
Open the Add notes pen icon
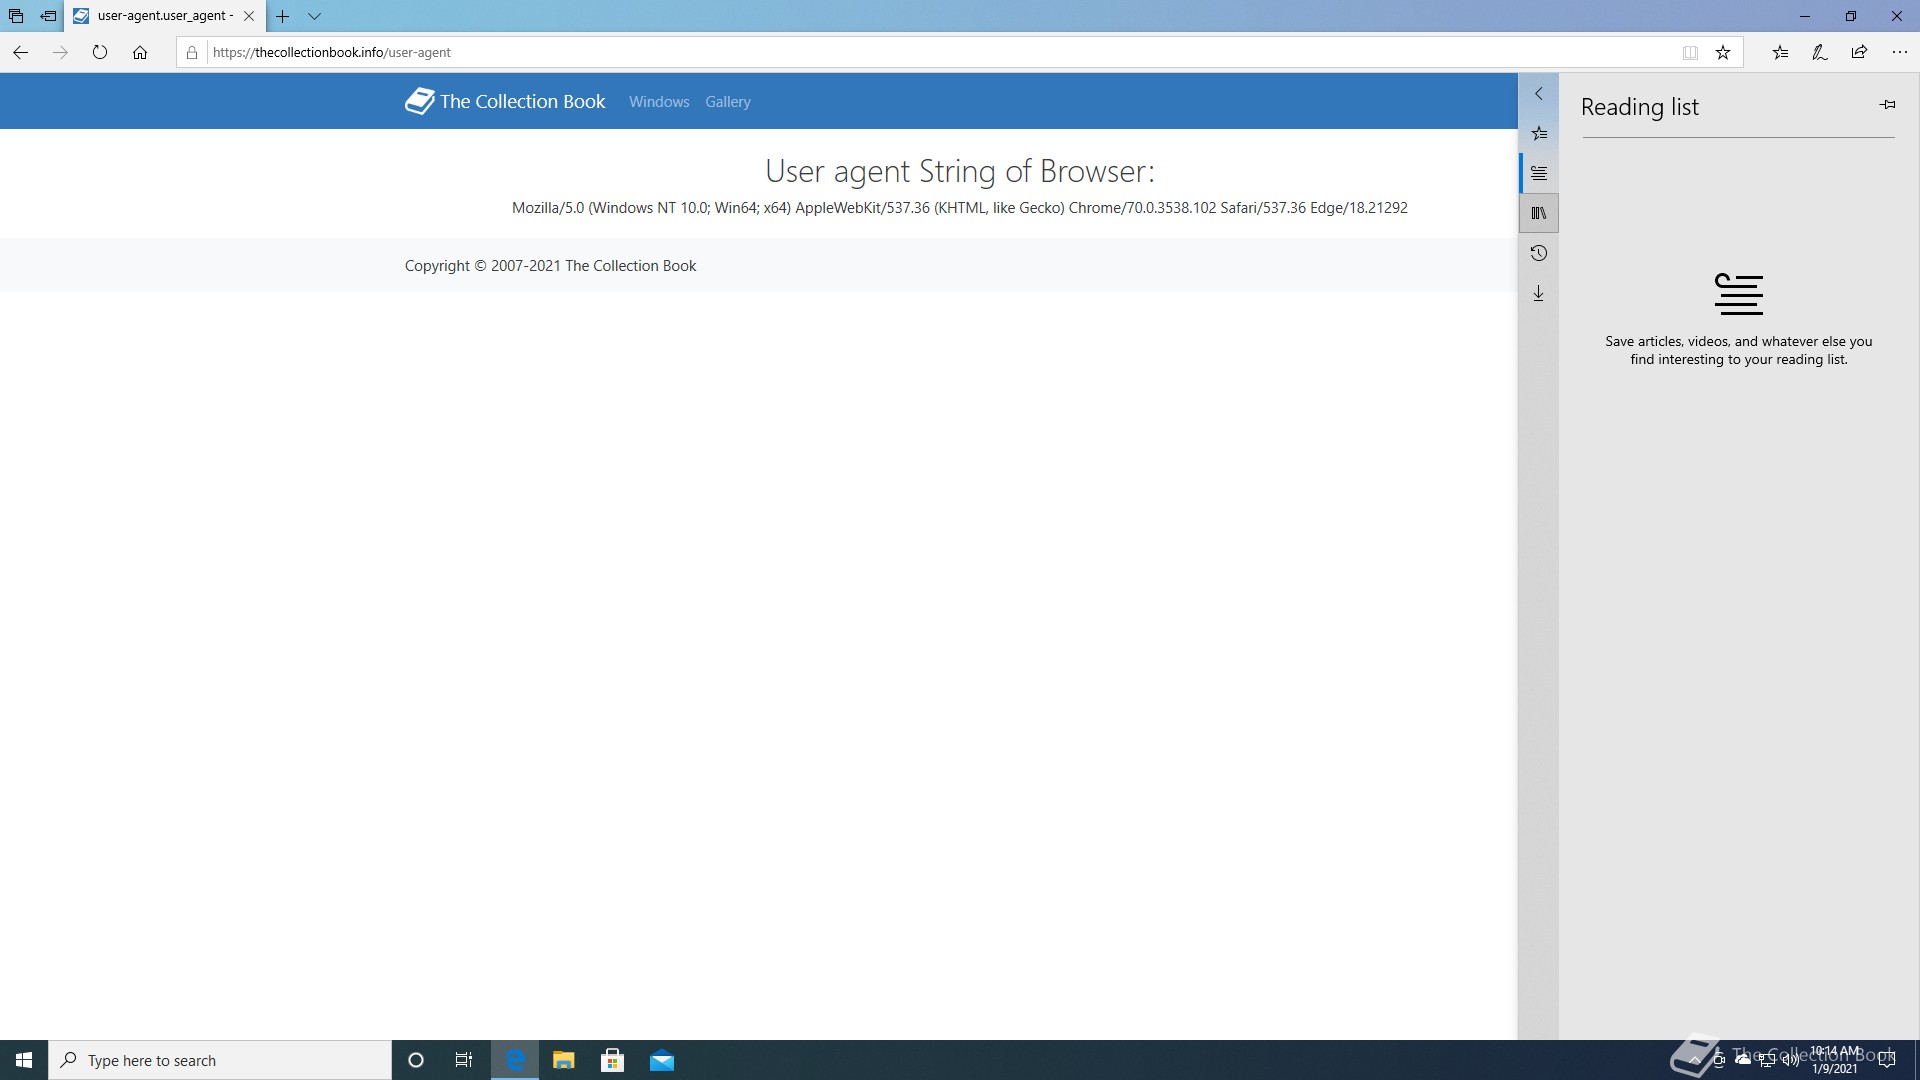pyautogui.click(x=1820, y=53)
